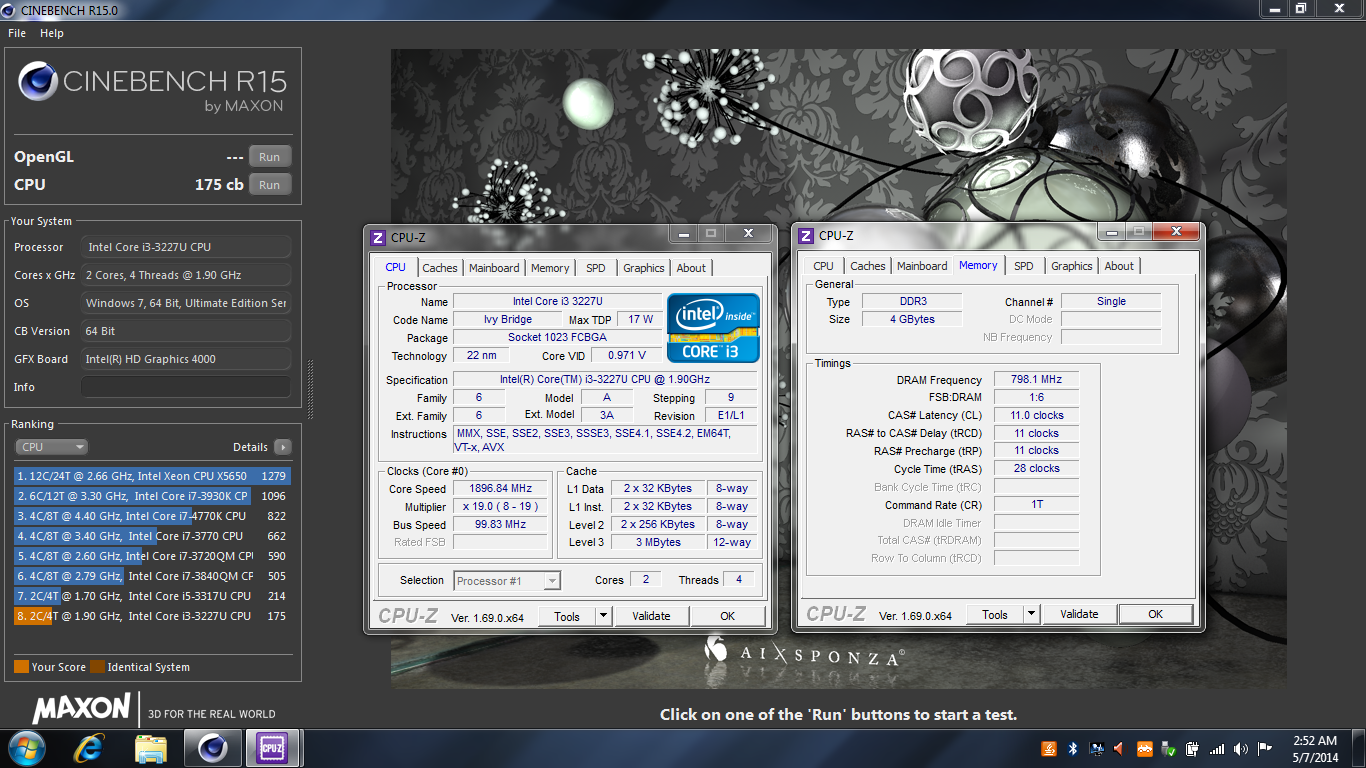Click the Details arrow button in Ranking
This screenshot has height=768, width=1366.
283,447
